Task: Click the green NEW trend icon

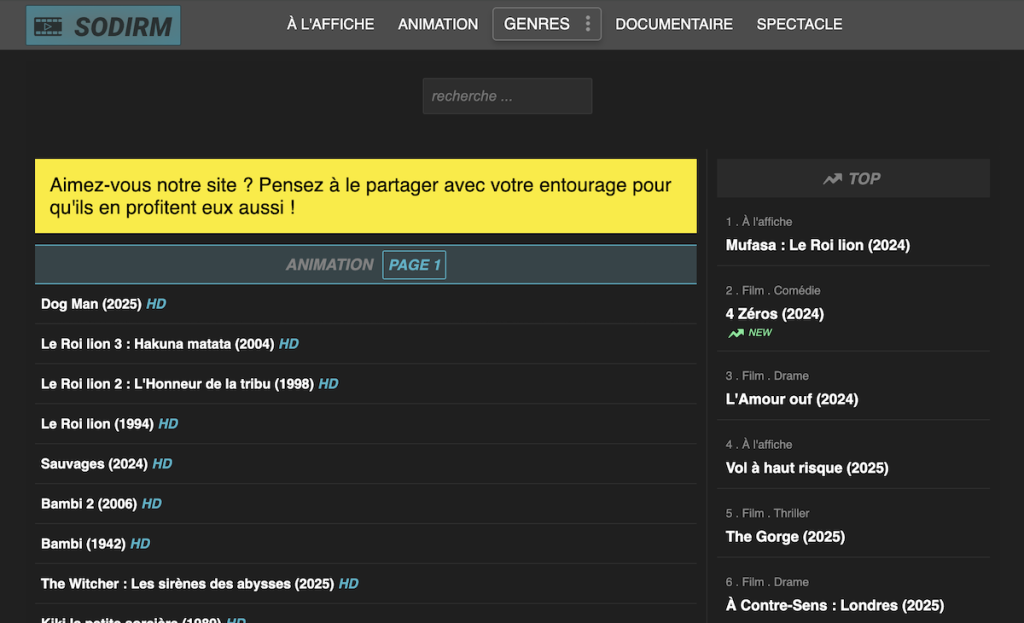Action: (736, 333)
